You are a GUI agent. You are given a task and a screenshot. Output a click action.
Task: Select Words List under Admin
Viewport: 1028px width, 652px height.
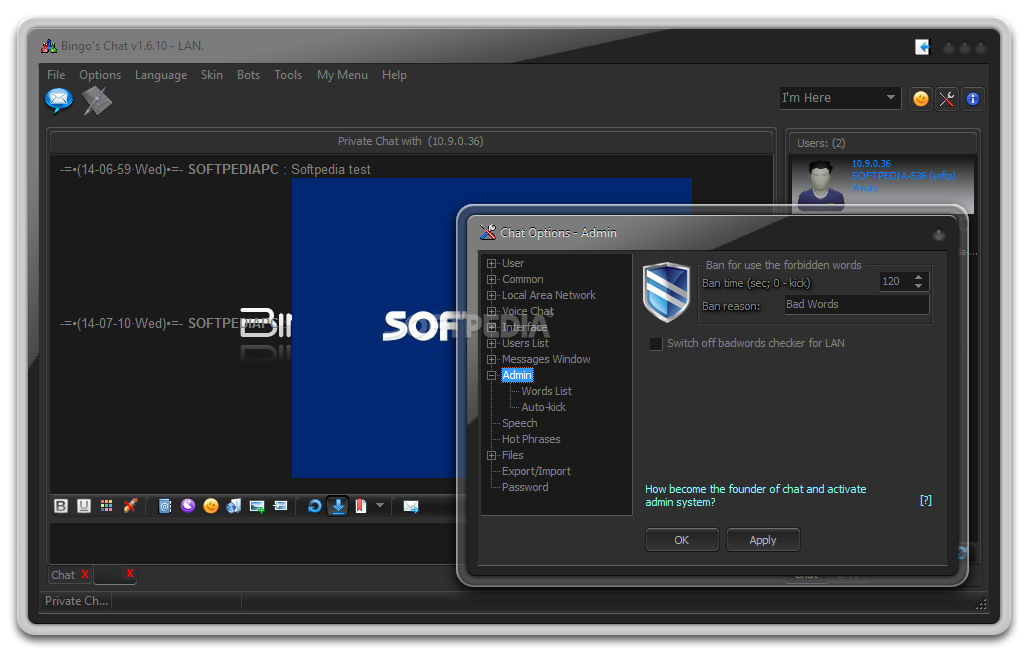[546, 391]
